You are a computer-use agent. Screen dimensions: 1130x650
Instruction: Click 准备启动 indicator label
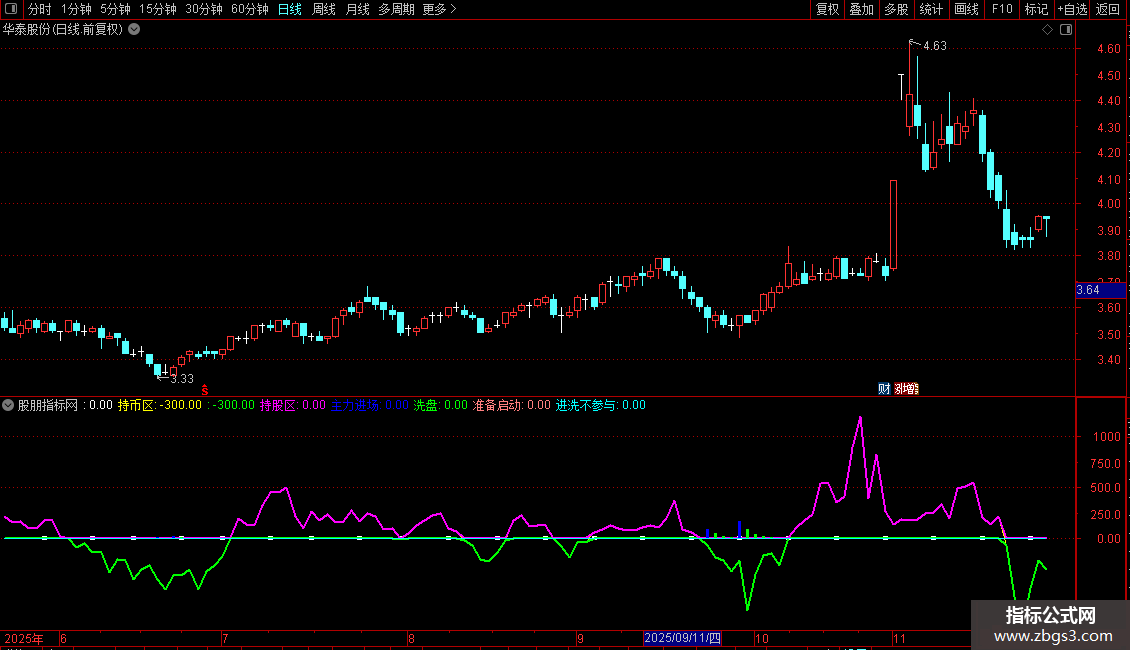[512, 405]
